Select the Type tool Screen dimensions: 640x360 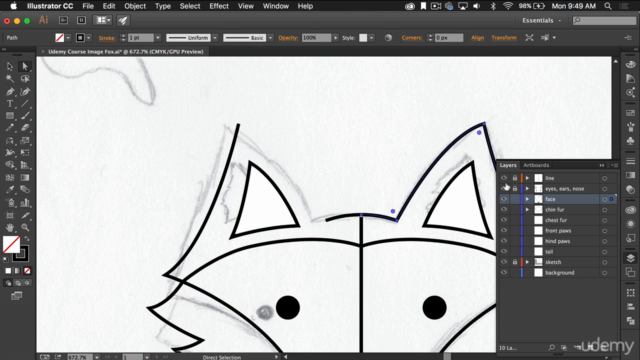click(x=10, y=104)
